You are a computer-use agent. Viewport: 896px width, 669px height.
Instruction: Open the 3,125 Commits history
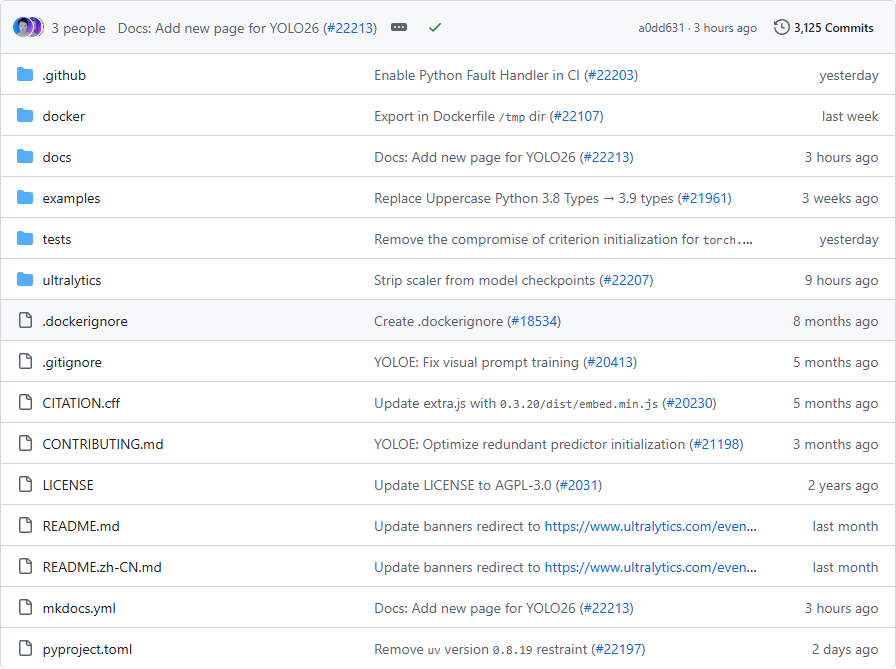[824, 28]
